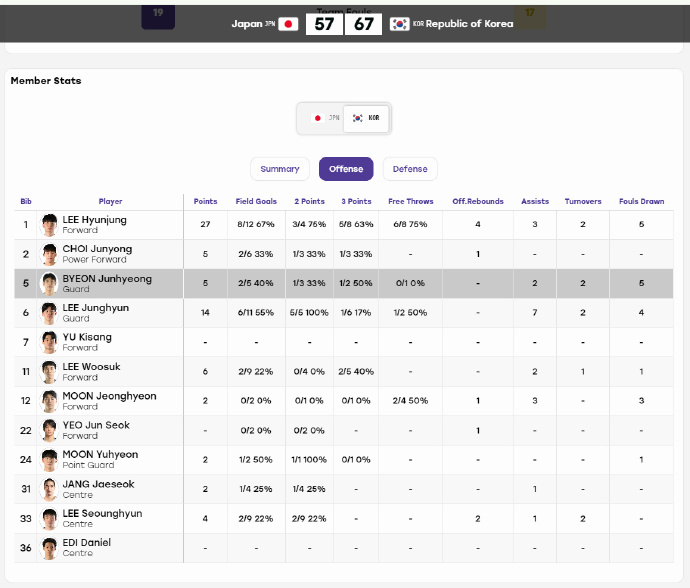Open MOON Jeonghyeon player name link
Image resolution: width=690 pixels, height=588 pixels.
(109, 396)
